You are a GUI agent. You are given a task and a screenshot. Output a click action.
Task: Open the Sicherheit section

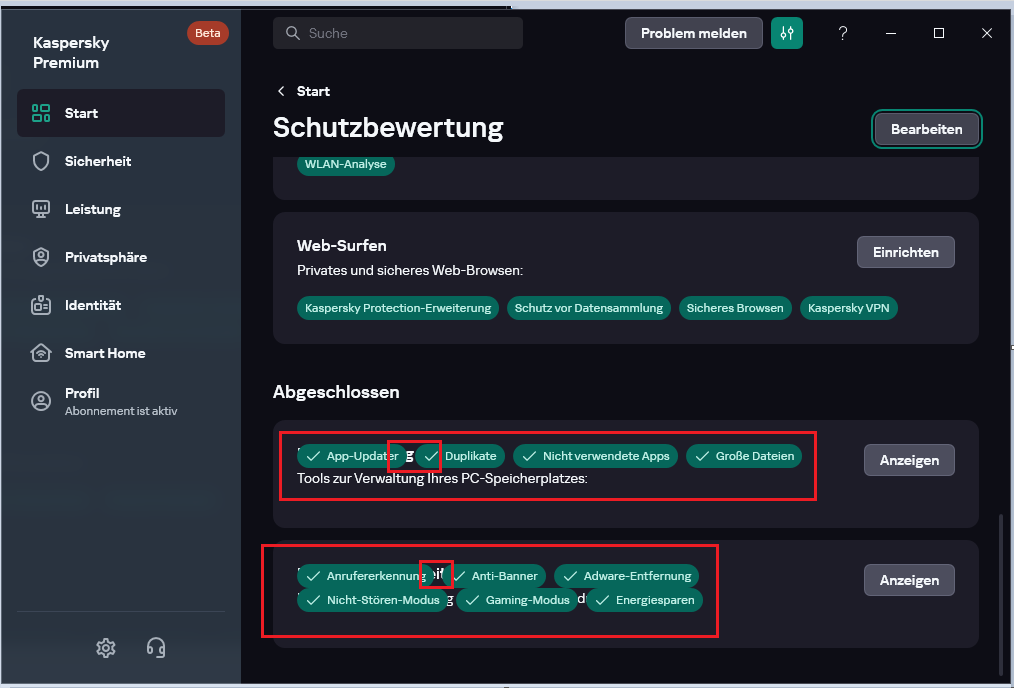click(121, 161)
